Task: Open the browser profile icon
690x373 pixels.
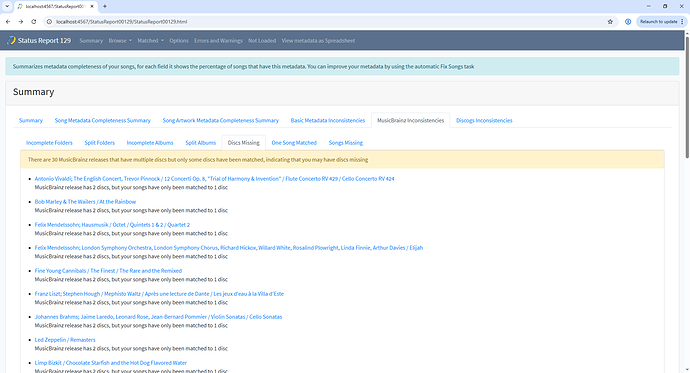Action: pos(628,22)
